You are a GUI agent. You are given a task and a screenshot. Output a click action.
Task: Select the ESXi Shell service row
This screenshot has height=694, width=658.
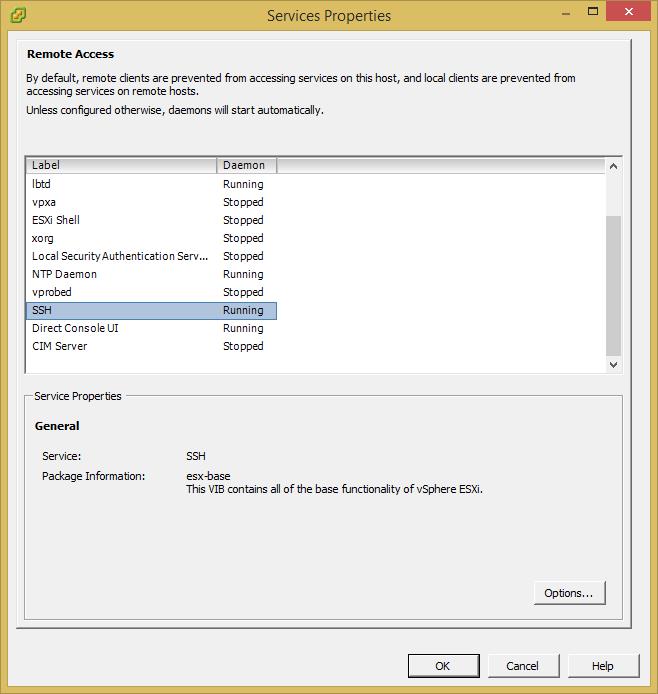pos(151,220)
